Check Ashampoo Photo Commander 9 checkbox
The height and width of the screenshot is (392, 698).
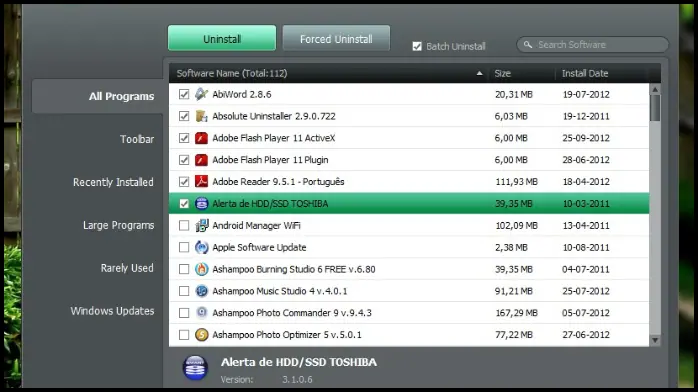(x=184, y=312)
